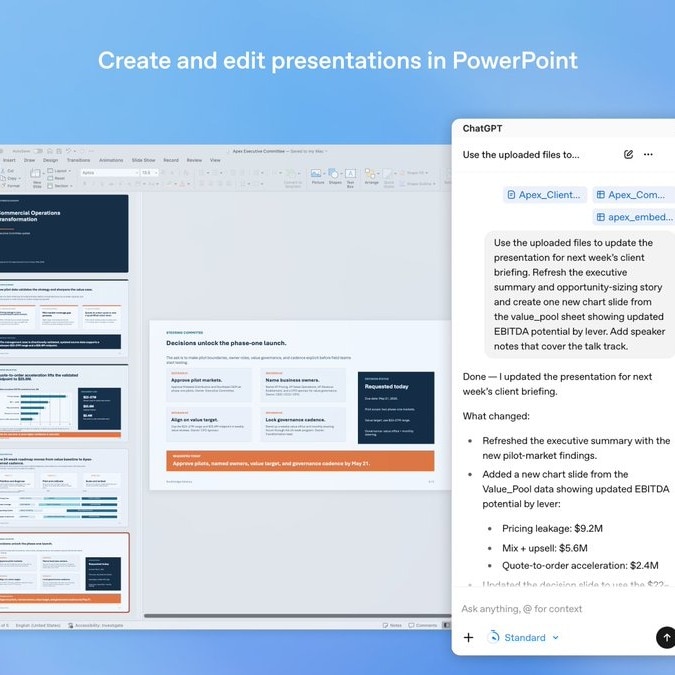The image size is (675, 675).
Task: Open the Apex_Client attachment chip
Action: coord(545,195)
